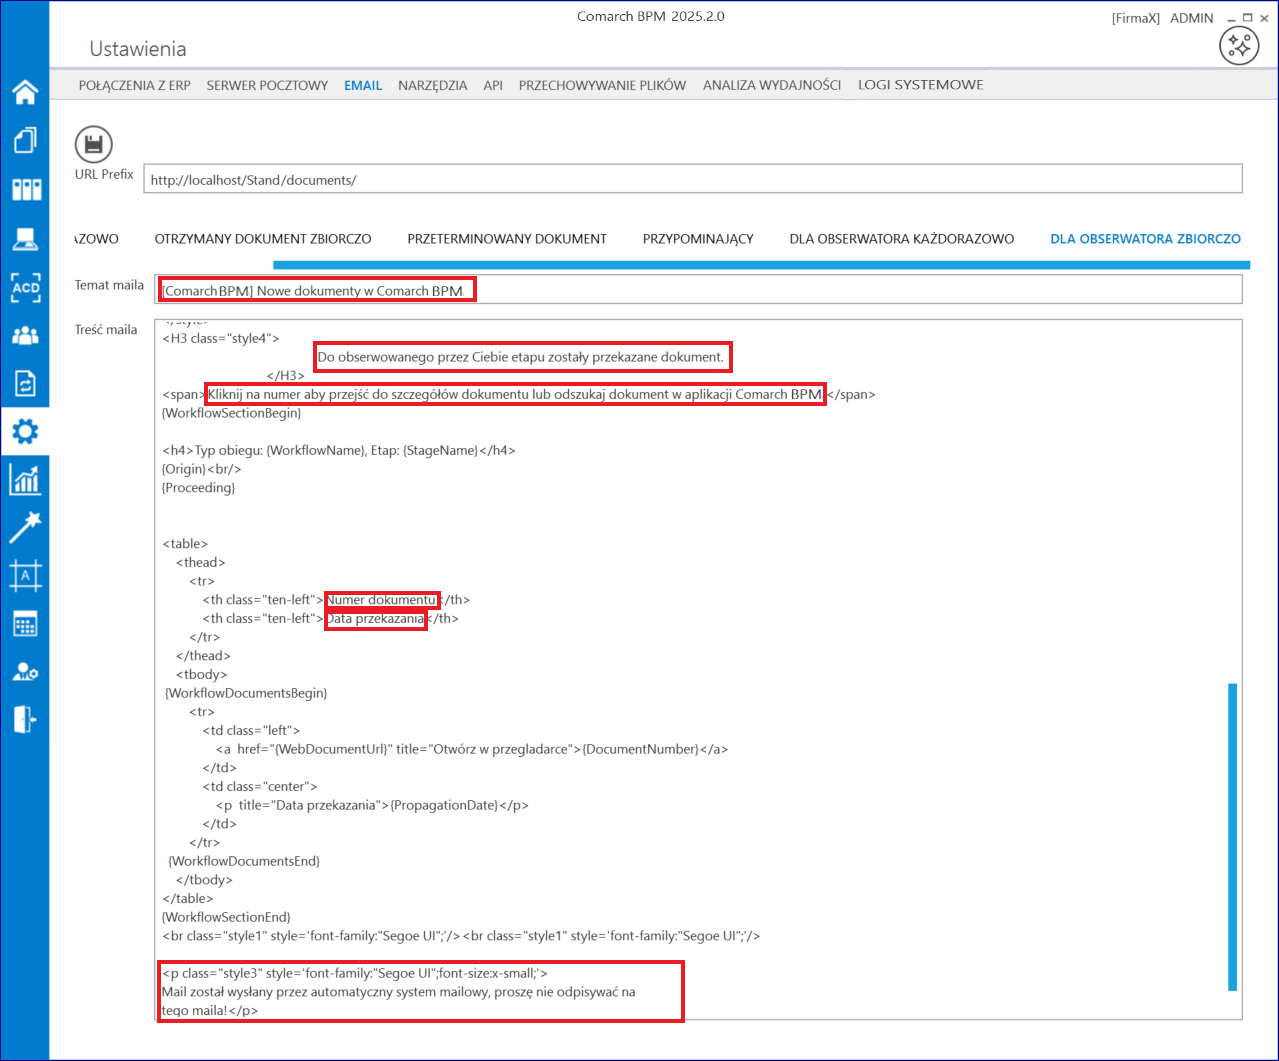This screenshot has width=1279, height=1061.
Task: Open the chart statistics sidebar icon
Action: click(x=25, y=480)
